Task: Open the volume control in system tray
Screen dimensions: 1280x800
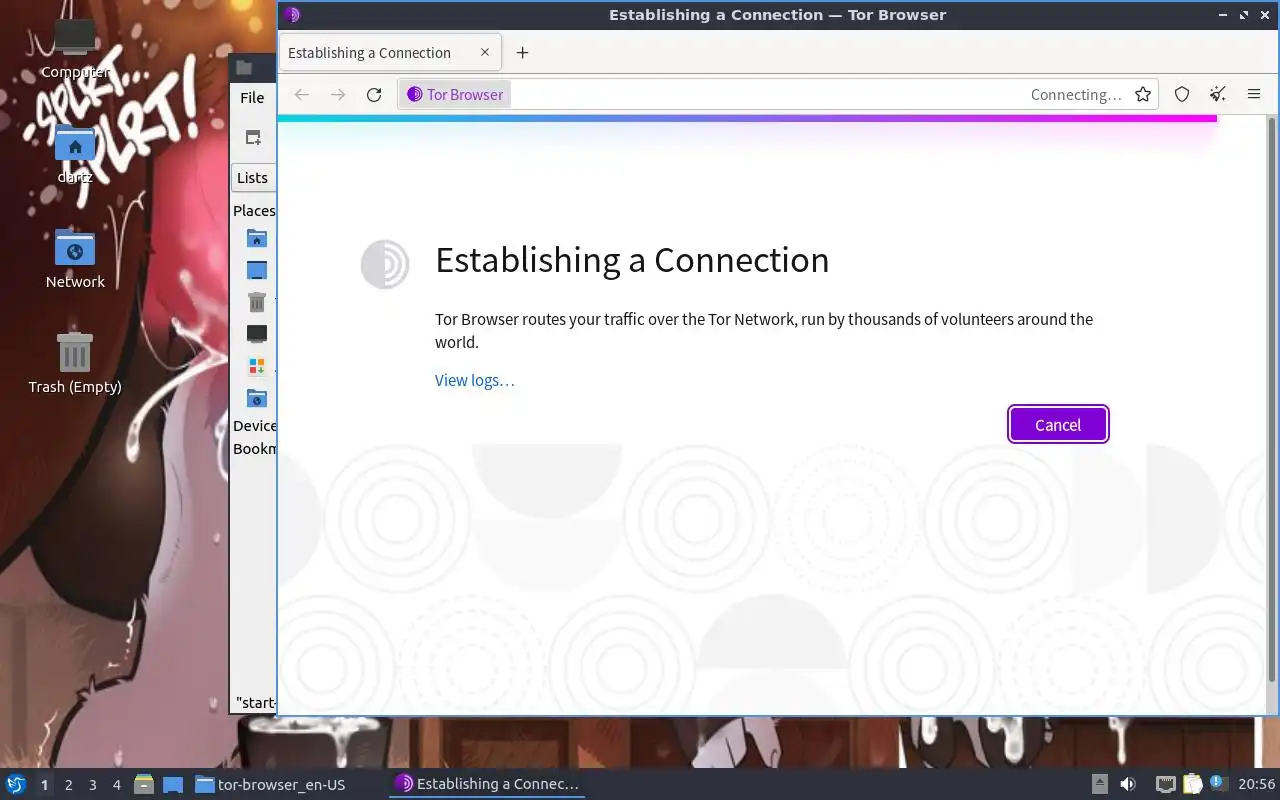Action: (x=1128, y=785)
